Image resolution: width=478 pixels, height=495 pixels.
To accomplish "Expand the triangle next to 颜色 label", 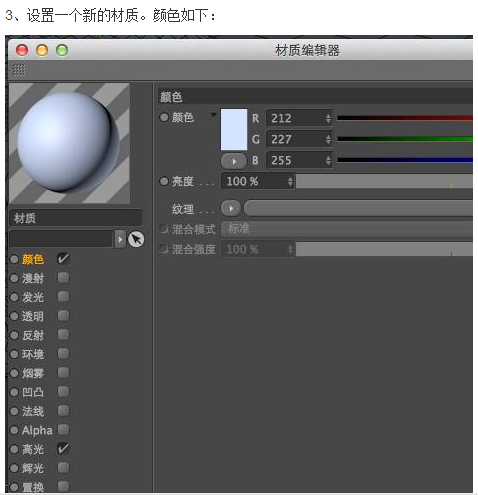I will [x=213, y=115].
